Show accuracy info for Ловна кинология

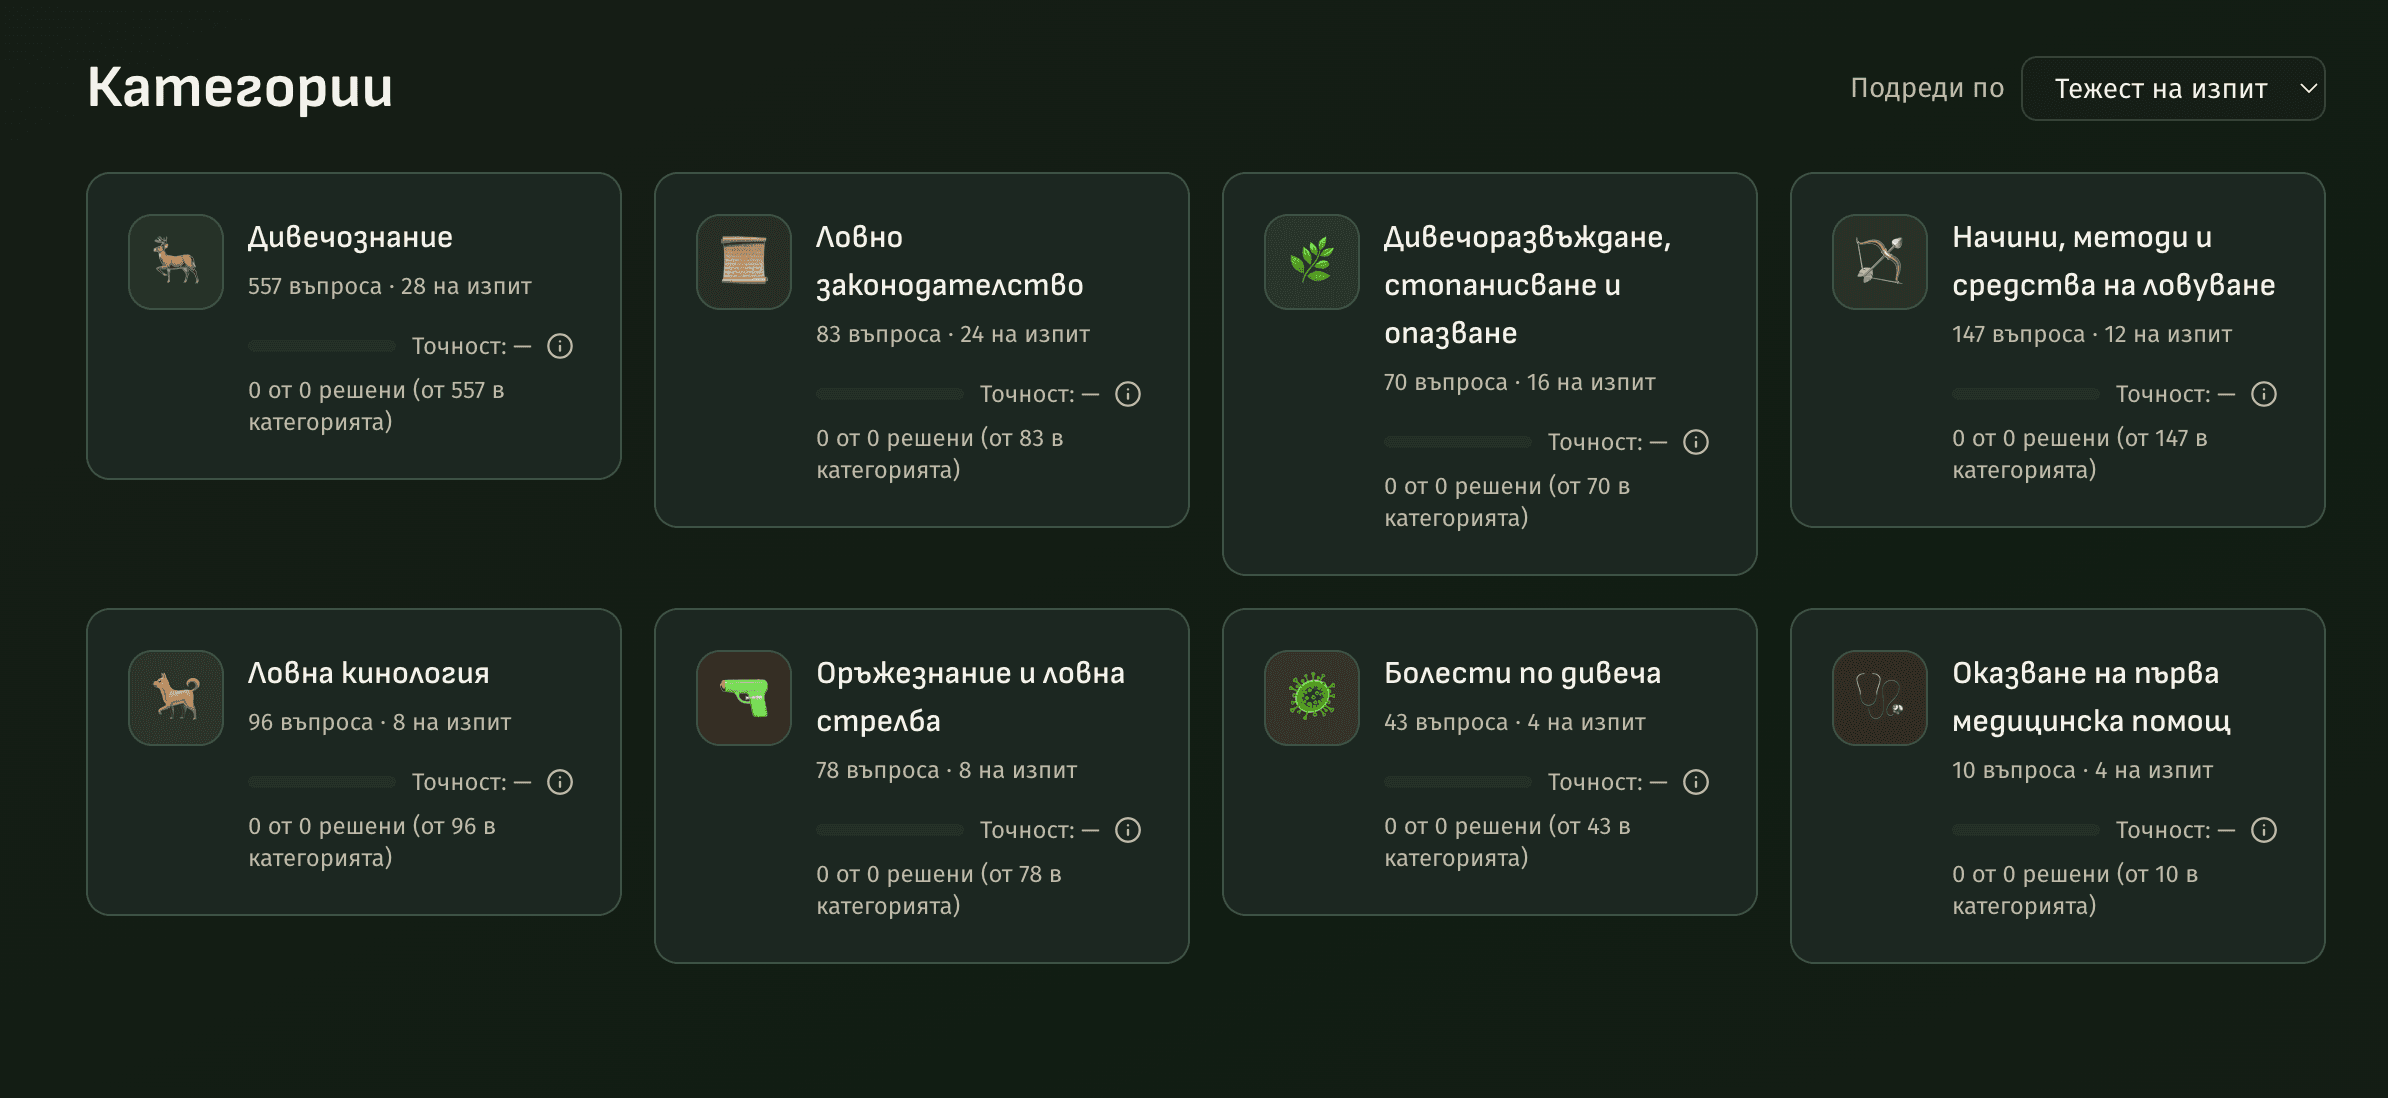(x=560, y=782)
